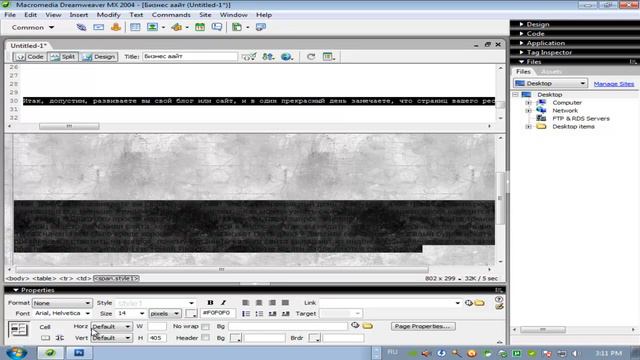Switch to Design view

pyautogui.click(x=99, y=57)
